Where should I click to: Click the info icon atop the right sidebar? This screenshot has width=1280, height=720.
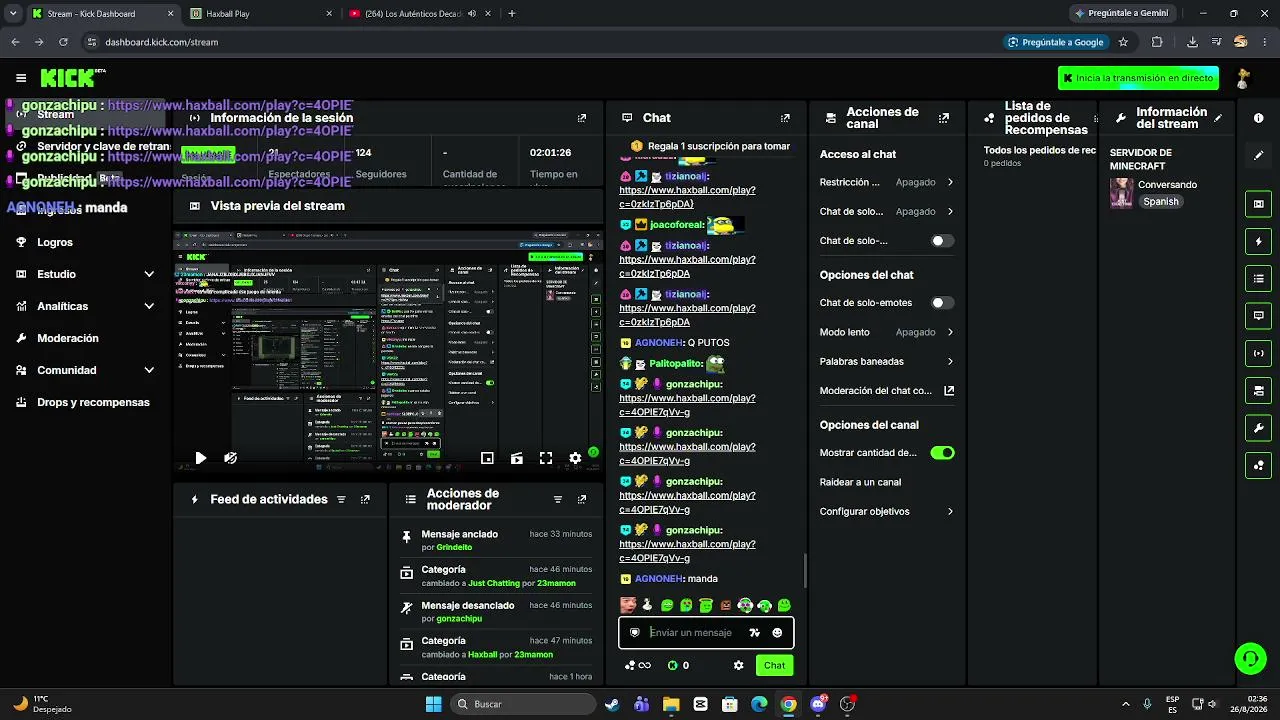click(1258, 118)
